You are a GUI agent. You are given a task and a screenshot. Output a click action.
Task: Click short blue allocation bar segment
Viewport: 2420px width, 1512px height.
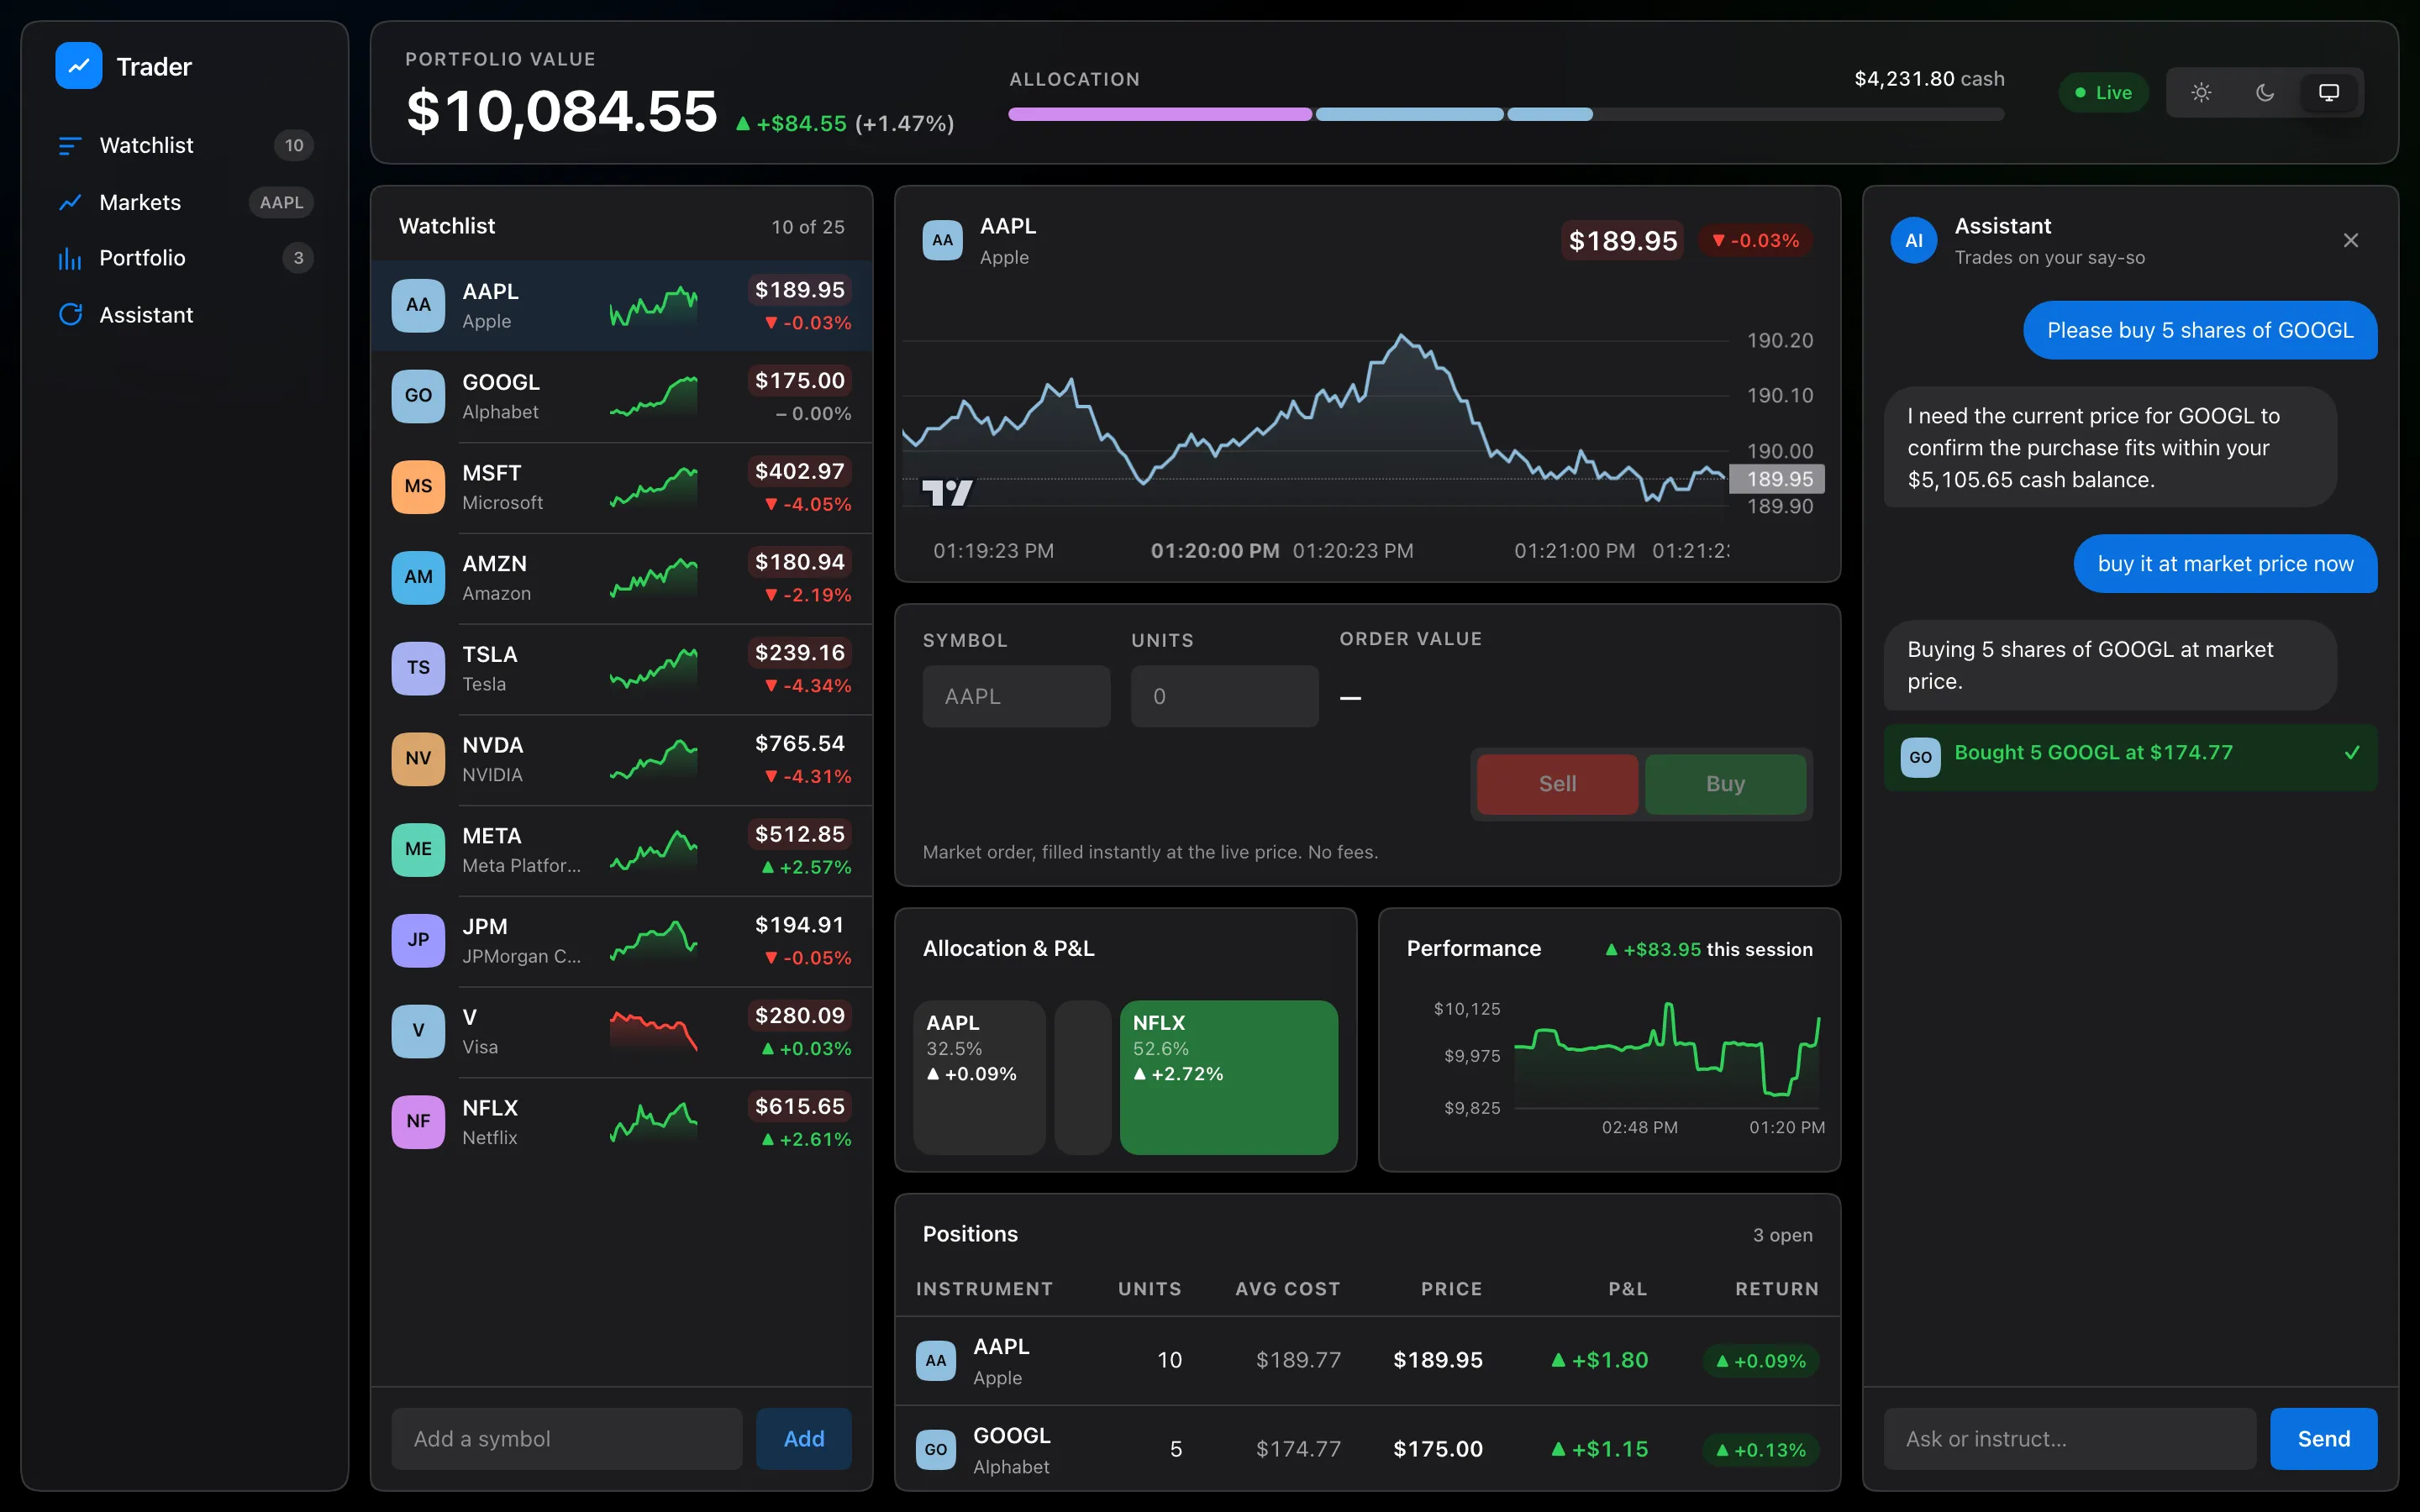click(1549, 114)
